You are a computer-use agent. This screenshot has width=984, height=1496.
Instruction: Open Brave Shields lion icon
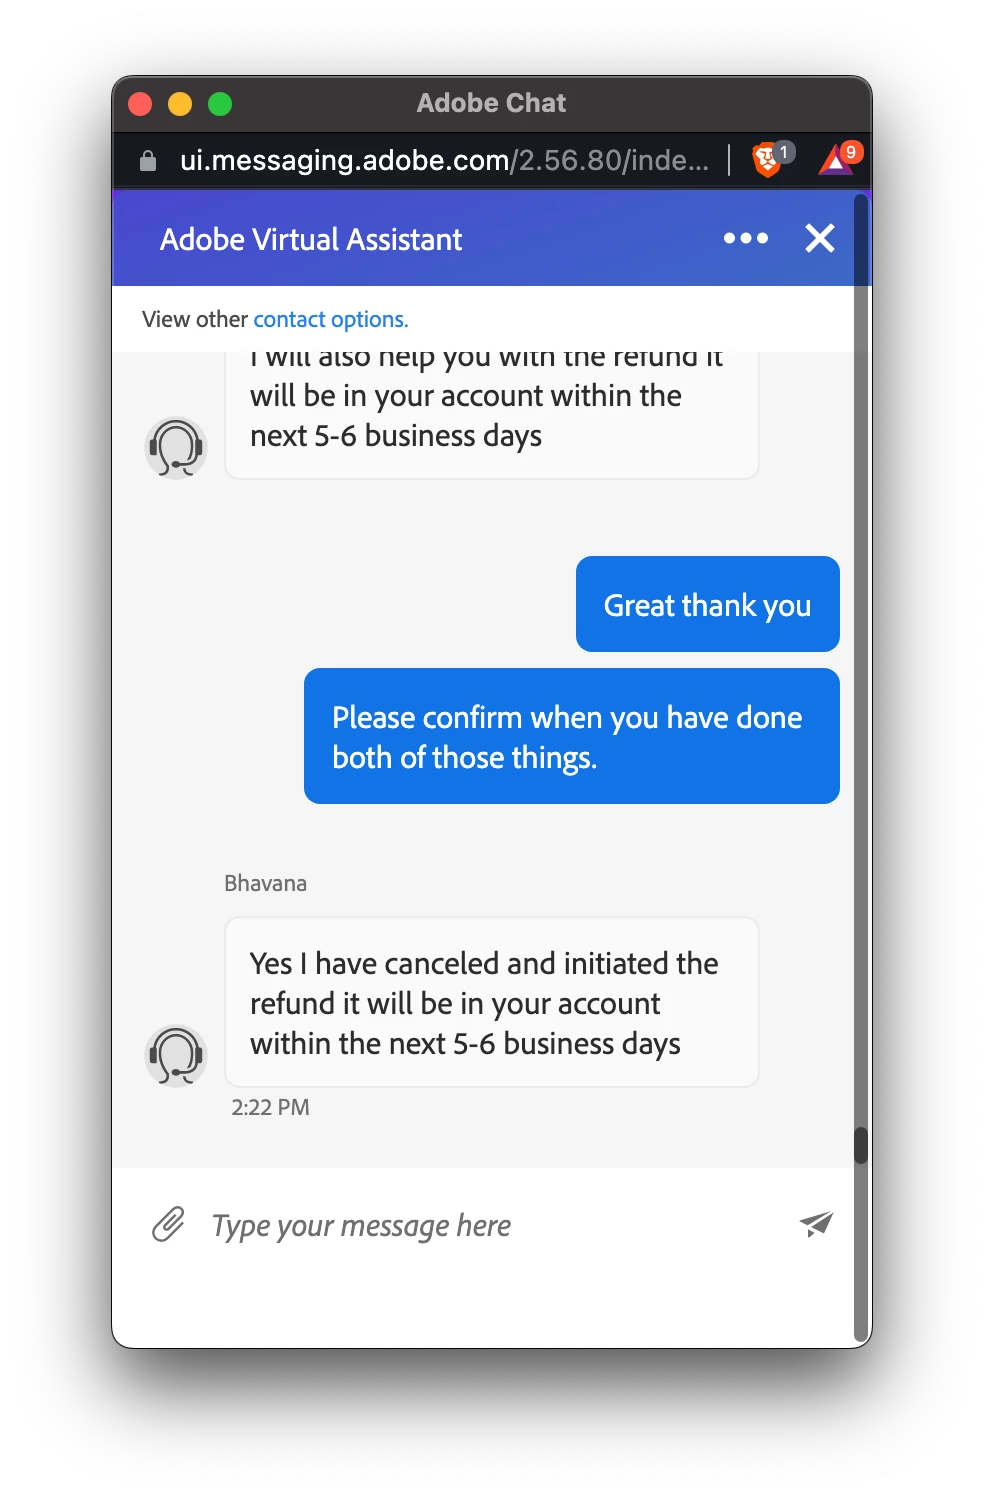[x=768, y=159]
